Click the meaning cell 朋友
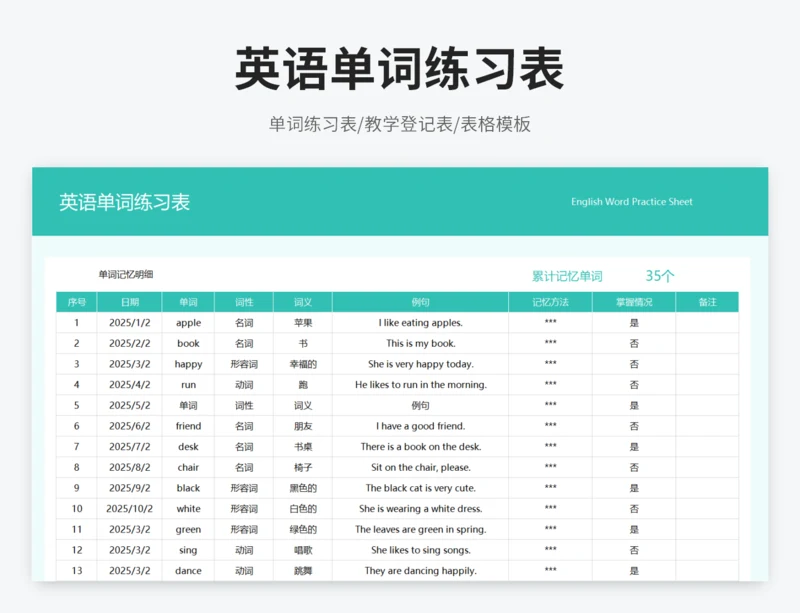The image size is (800, 613). 303,426
